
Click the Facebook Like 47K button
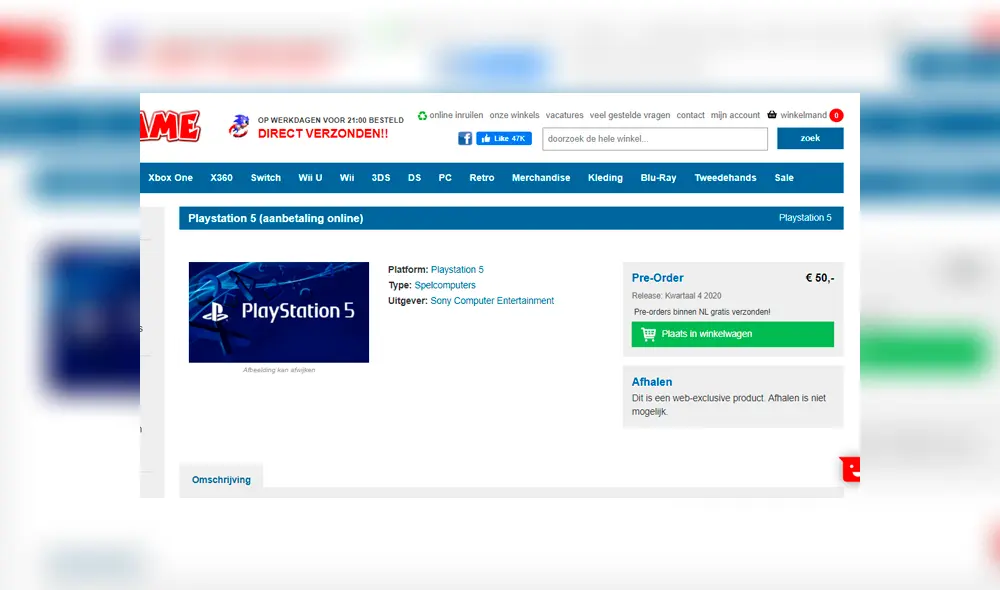point(504,137)
